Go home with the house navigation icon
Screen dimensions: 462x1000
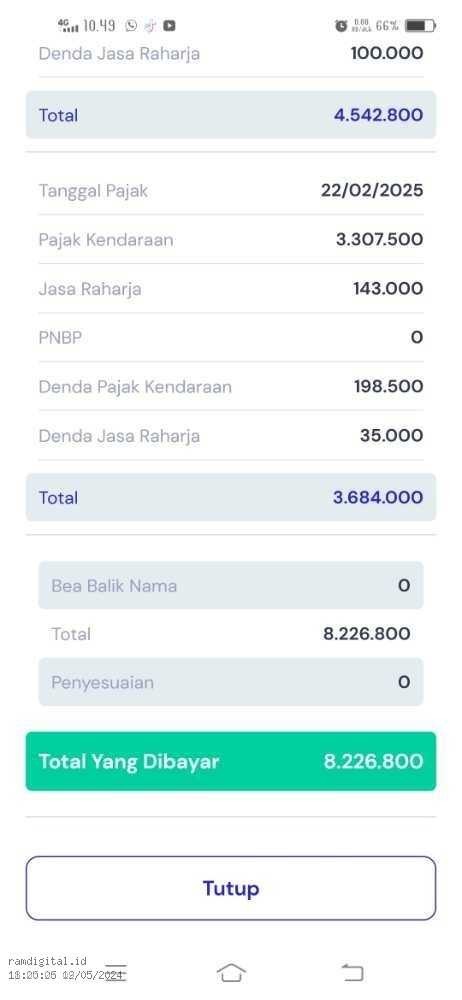(231, 973)
